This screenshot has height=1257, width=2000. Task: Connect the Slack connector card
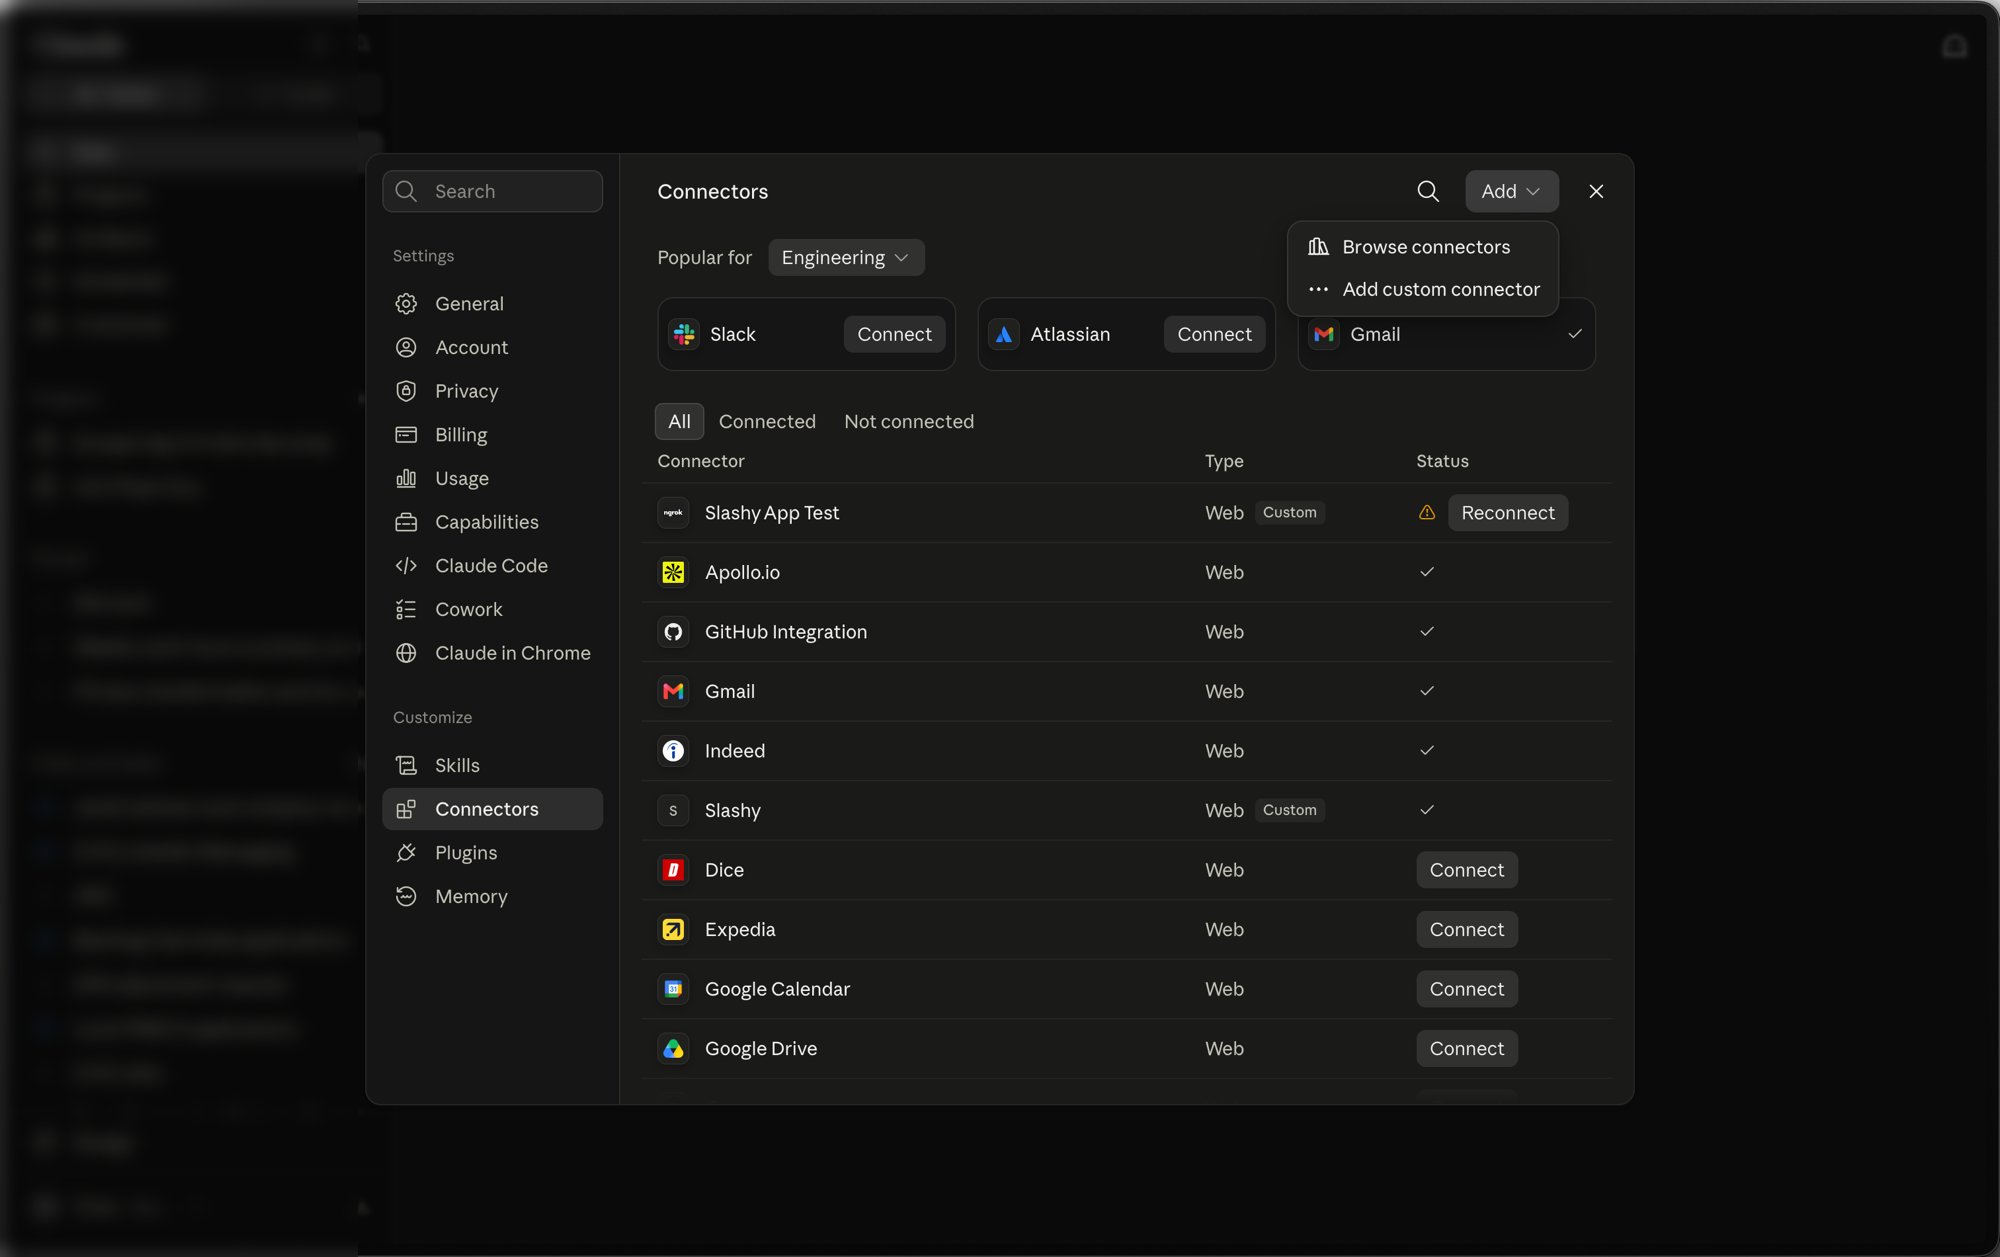pos(894,334)
